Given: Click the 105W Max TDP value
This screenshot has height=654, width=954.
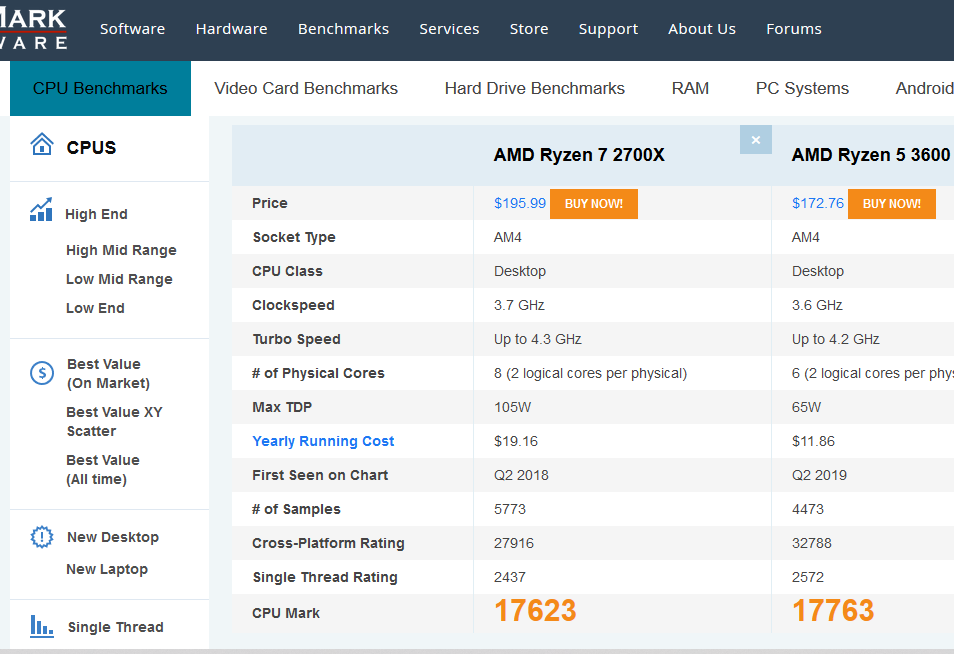Looking at the screenshot, I should point(512,407).
